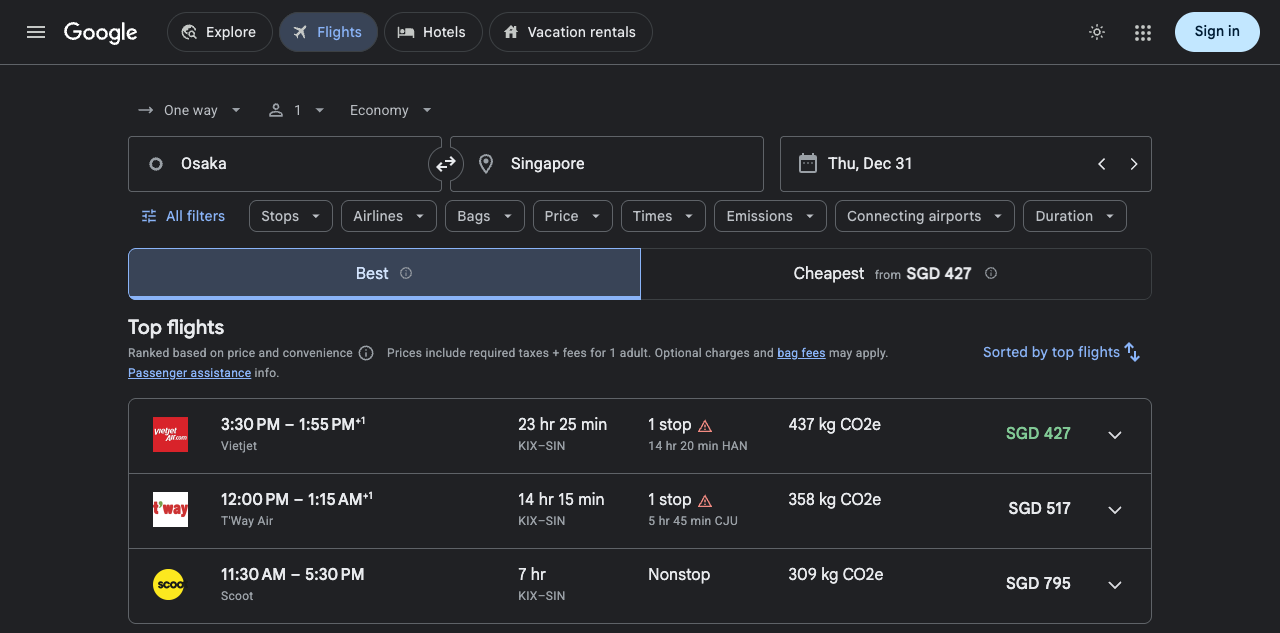Click the All filters sliders icon

pyautogui.click(x=149, y=216)
